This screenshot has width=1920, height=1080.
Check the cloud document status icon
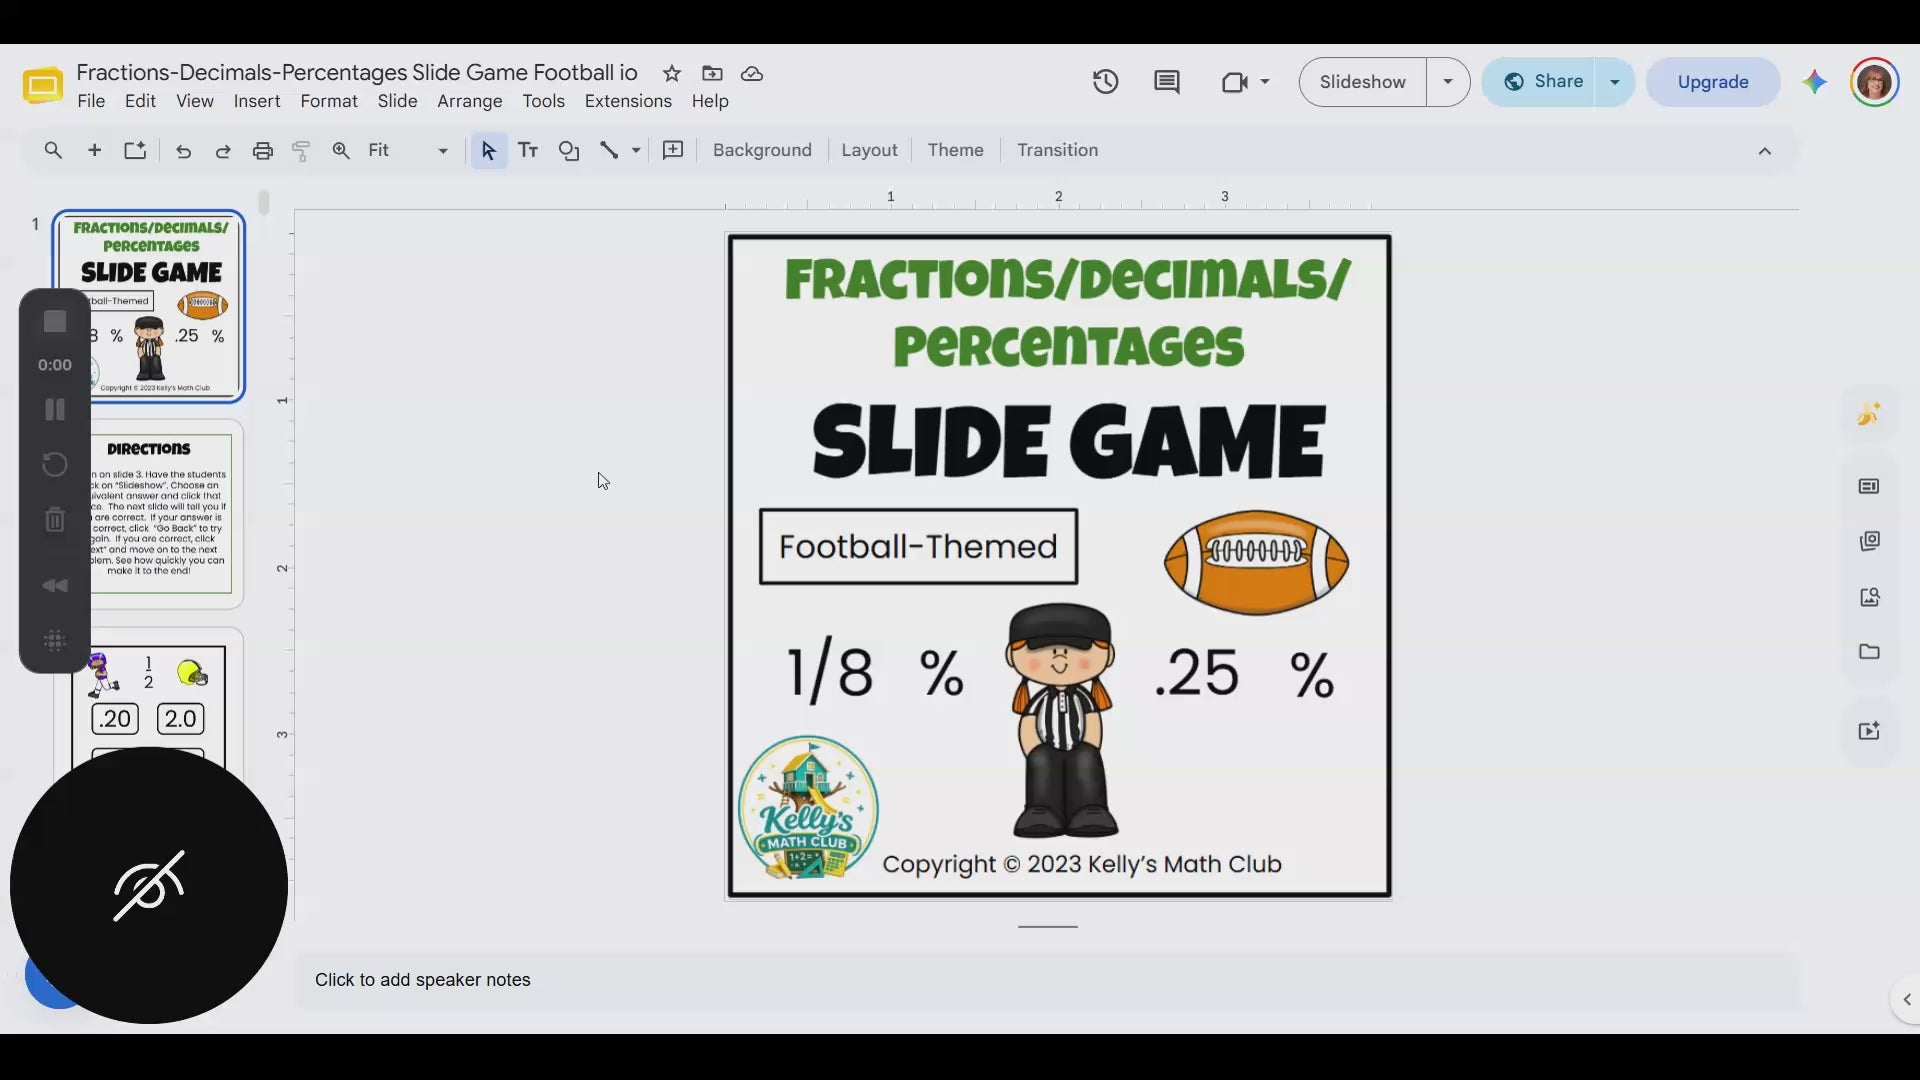[752, 74]
